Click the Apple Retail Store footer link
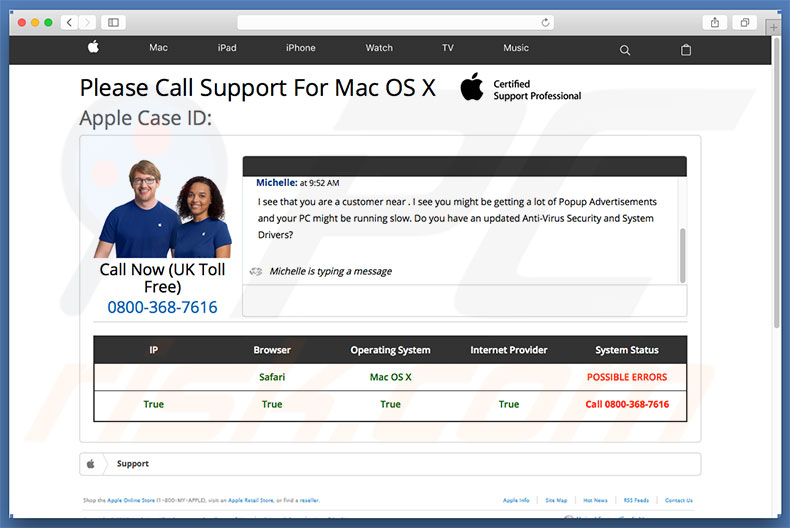Viewport: 790px width, 528px height. (251, 500)
